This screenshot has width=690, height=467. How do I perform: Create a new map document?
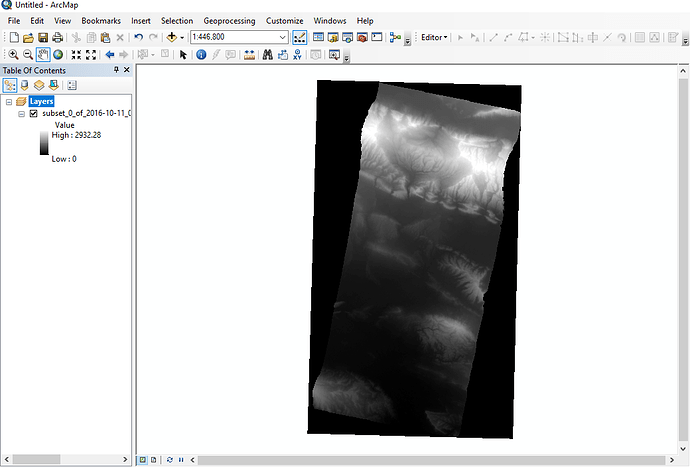14,38
